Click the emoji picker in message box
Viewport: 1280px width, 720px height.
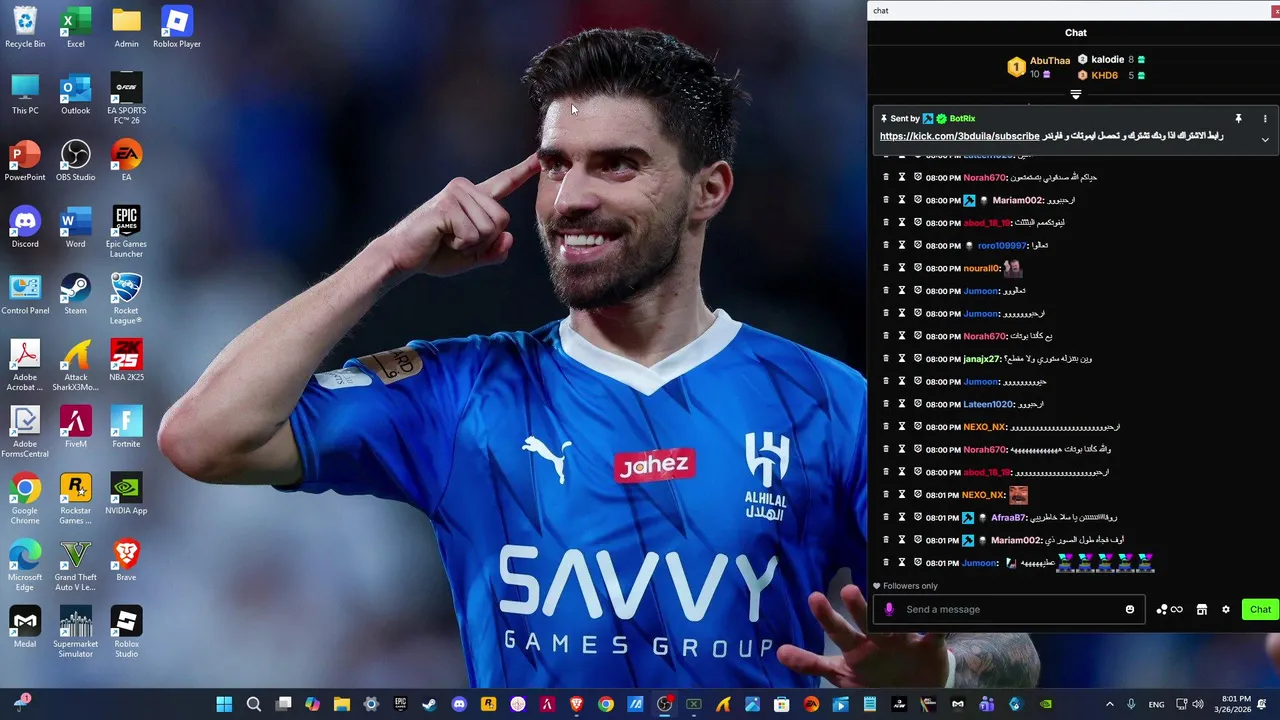tap(1130, 609)
